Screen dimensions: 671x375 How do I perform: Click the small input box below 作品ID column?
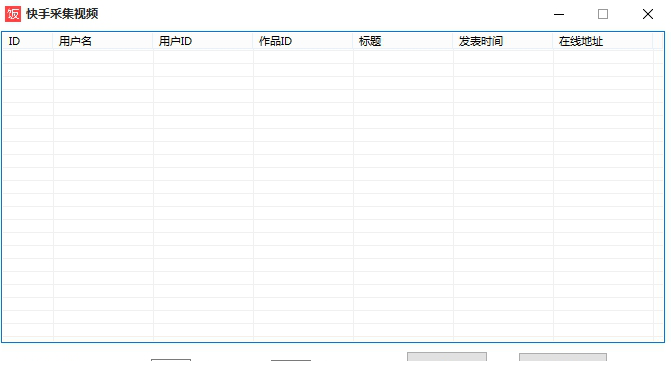pos(291,360)
